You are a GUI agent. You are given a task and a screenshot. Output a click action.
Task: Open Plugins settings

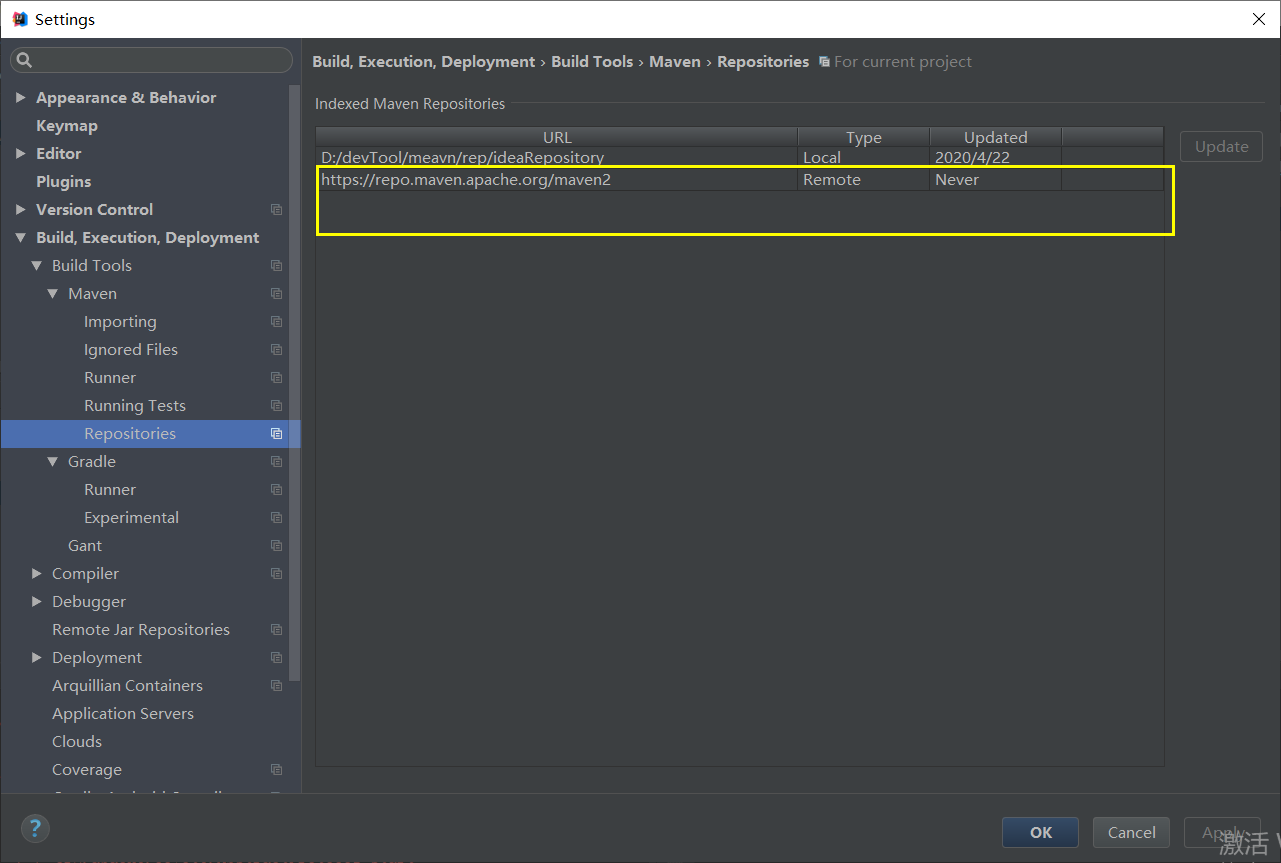64,182
